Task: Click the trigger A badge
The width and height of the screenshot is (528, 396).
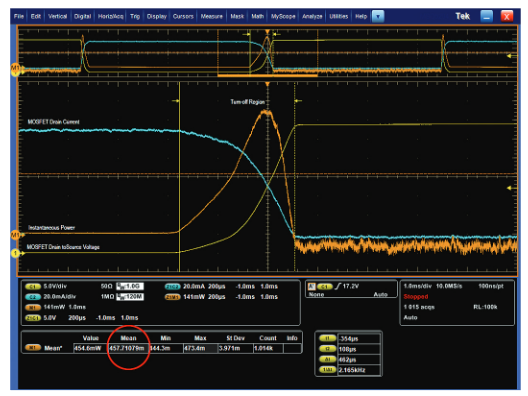Action: pyautogui.click(x=312, y=287)
